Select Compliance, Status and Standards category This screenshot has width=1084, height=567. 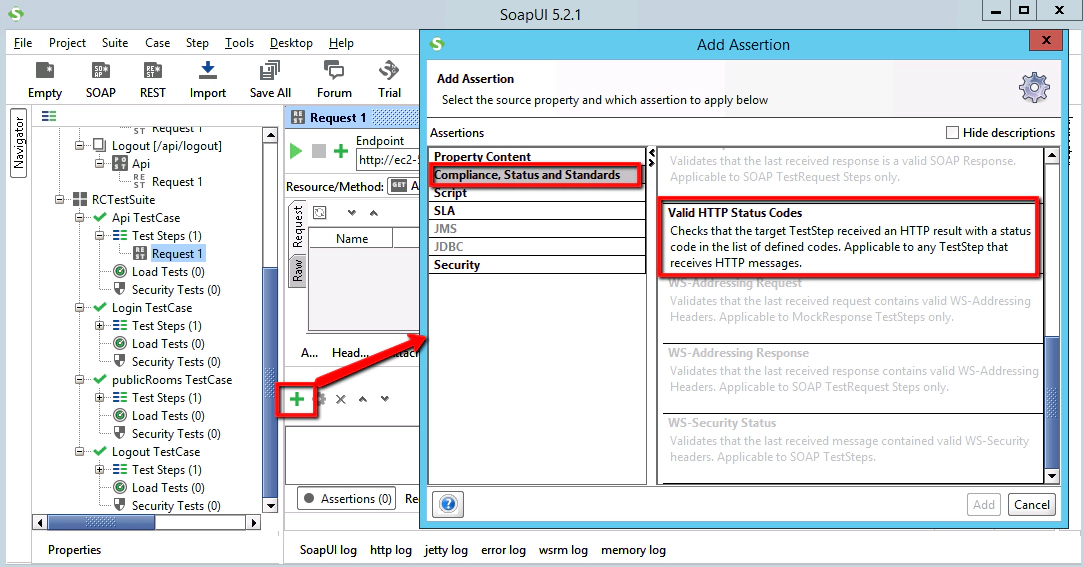[x=536, y=175]
